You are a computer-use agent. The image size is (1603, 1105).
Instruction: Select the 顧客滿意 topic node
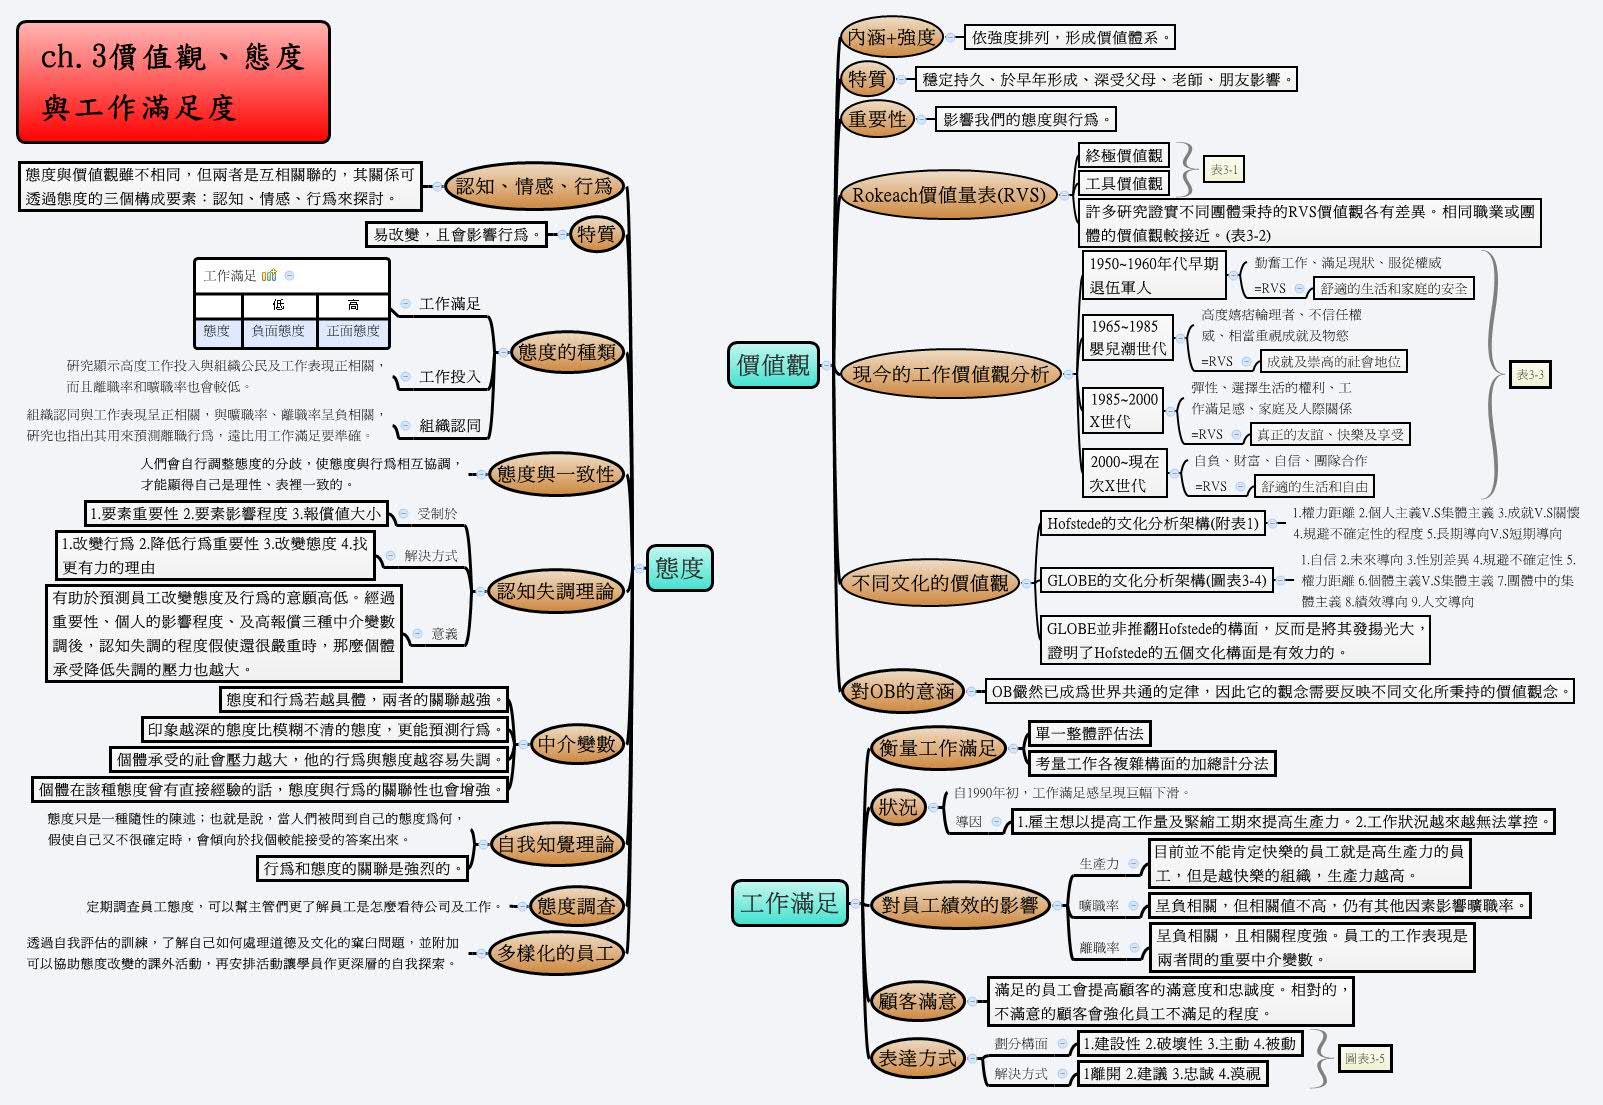(919, 1002)
